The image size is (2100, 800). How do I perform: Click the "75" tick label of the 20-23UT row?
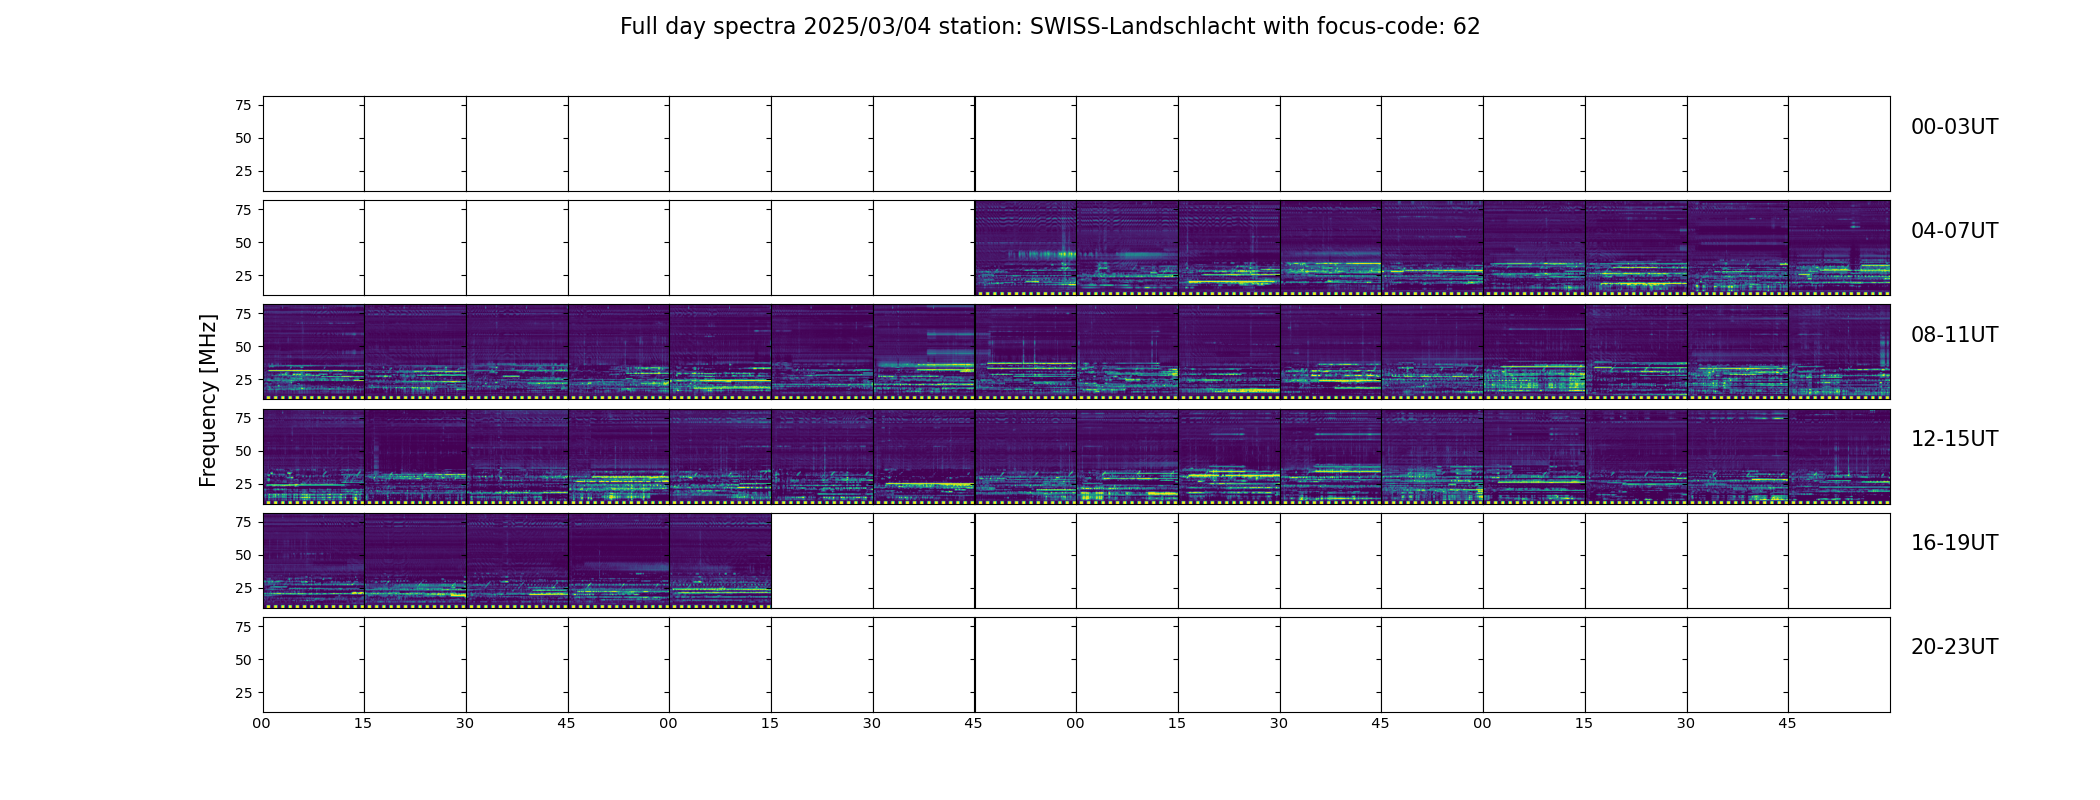pyautogui.click(x=243, y=626)
